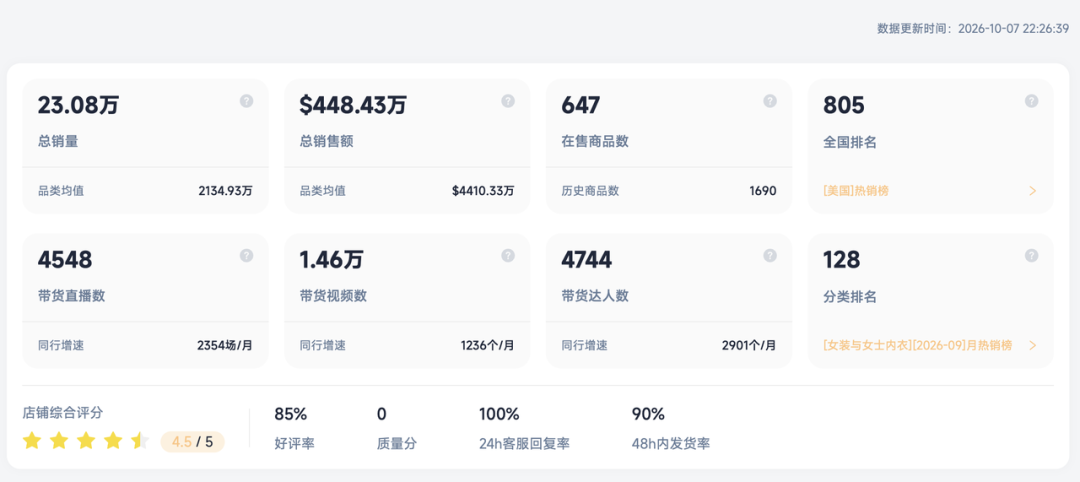Viewport: 1080px width, 482px height.
Task: Click help icon on 全国排名 card
Action: pyautogui.click(x=1031, y=101)
